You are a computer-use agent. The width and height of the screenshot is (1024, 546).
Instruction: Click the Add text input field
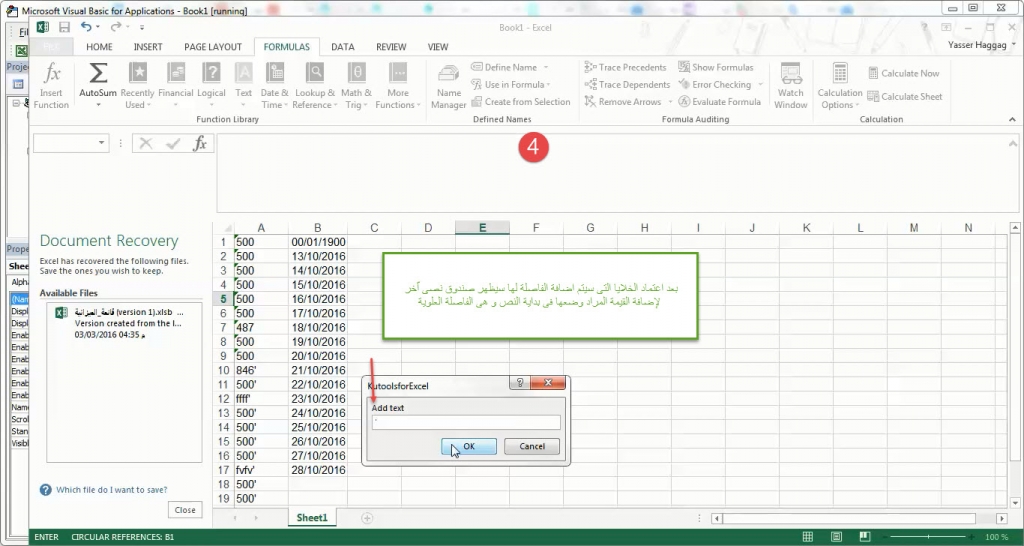pos(466,422)
